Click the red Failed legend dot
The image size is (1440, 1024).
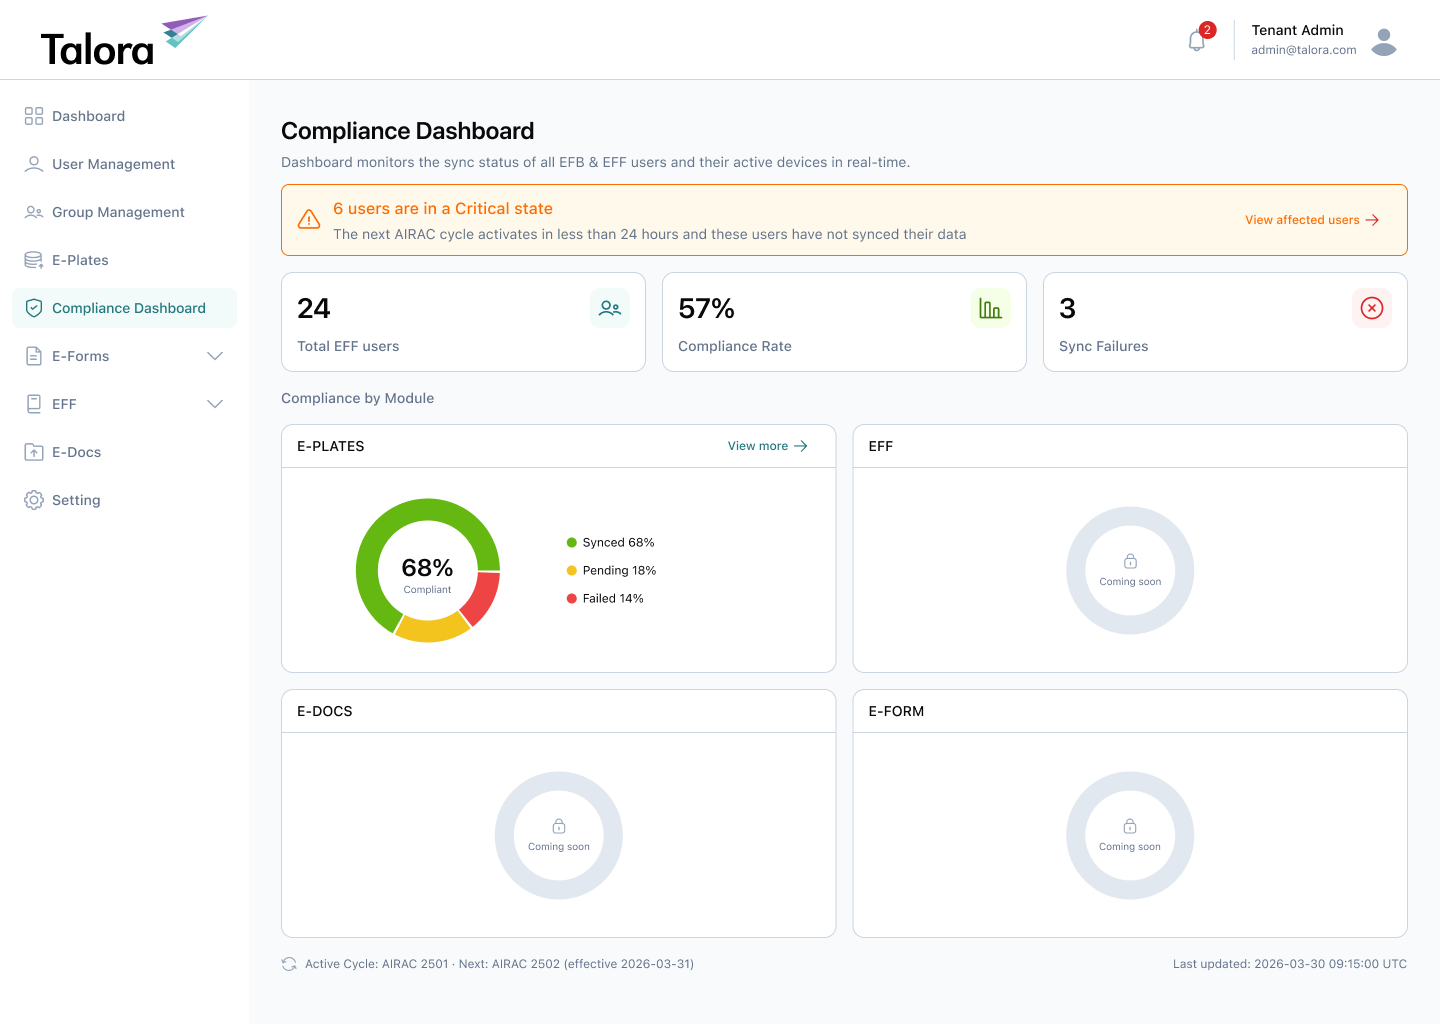572,599
